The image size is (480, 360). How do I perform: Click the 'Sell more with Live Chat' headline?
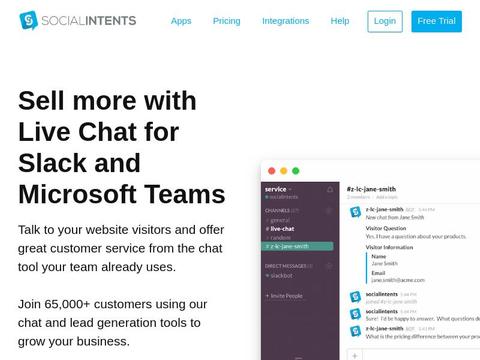122,147
